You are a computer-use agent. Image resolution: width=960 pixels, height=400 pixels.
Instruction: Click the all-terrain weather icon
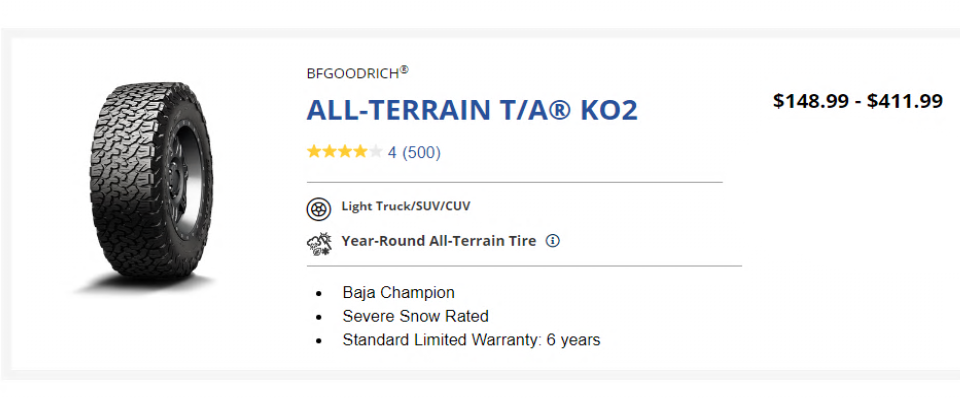tap(318, 242)
